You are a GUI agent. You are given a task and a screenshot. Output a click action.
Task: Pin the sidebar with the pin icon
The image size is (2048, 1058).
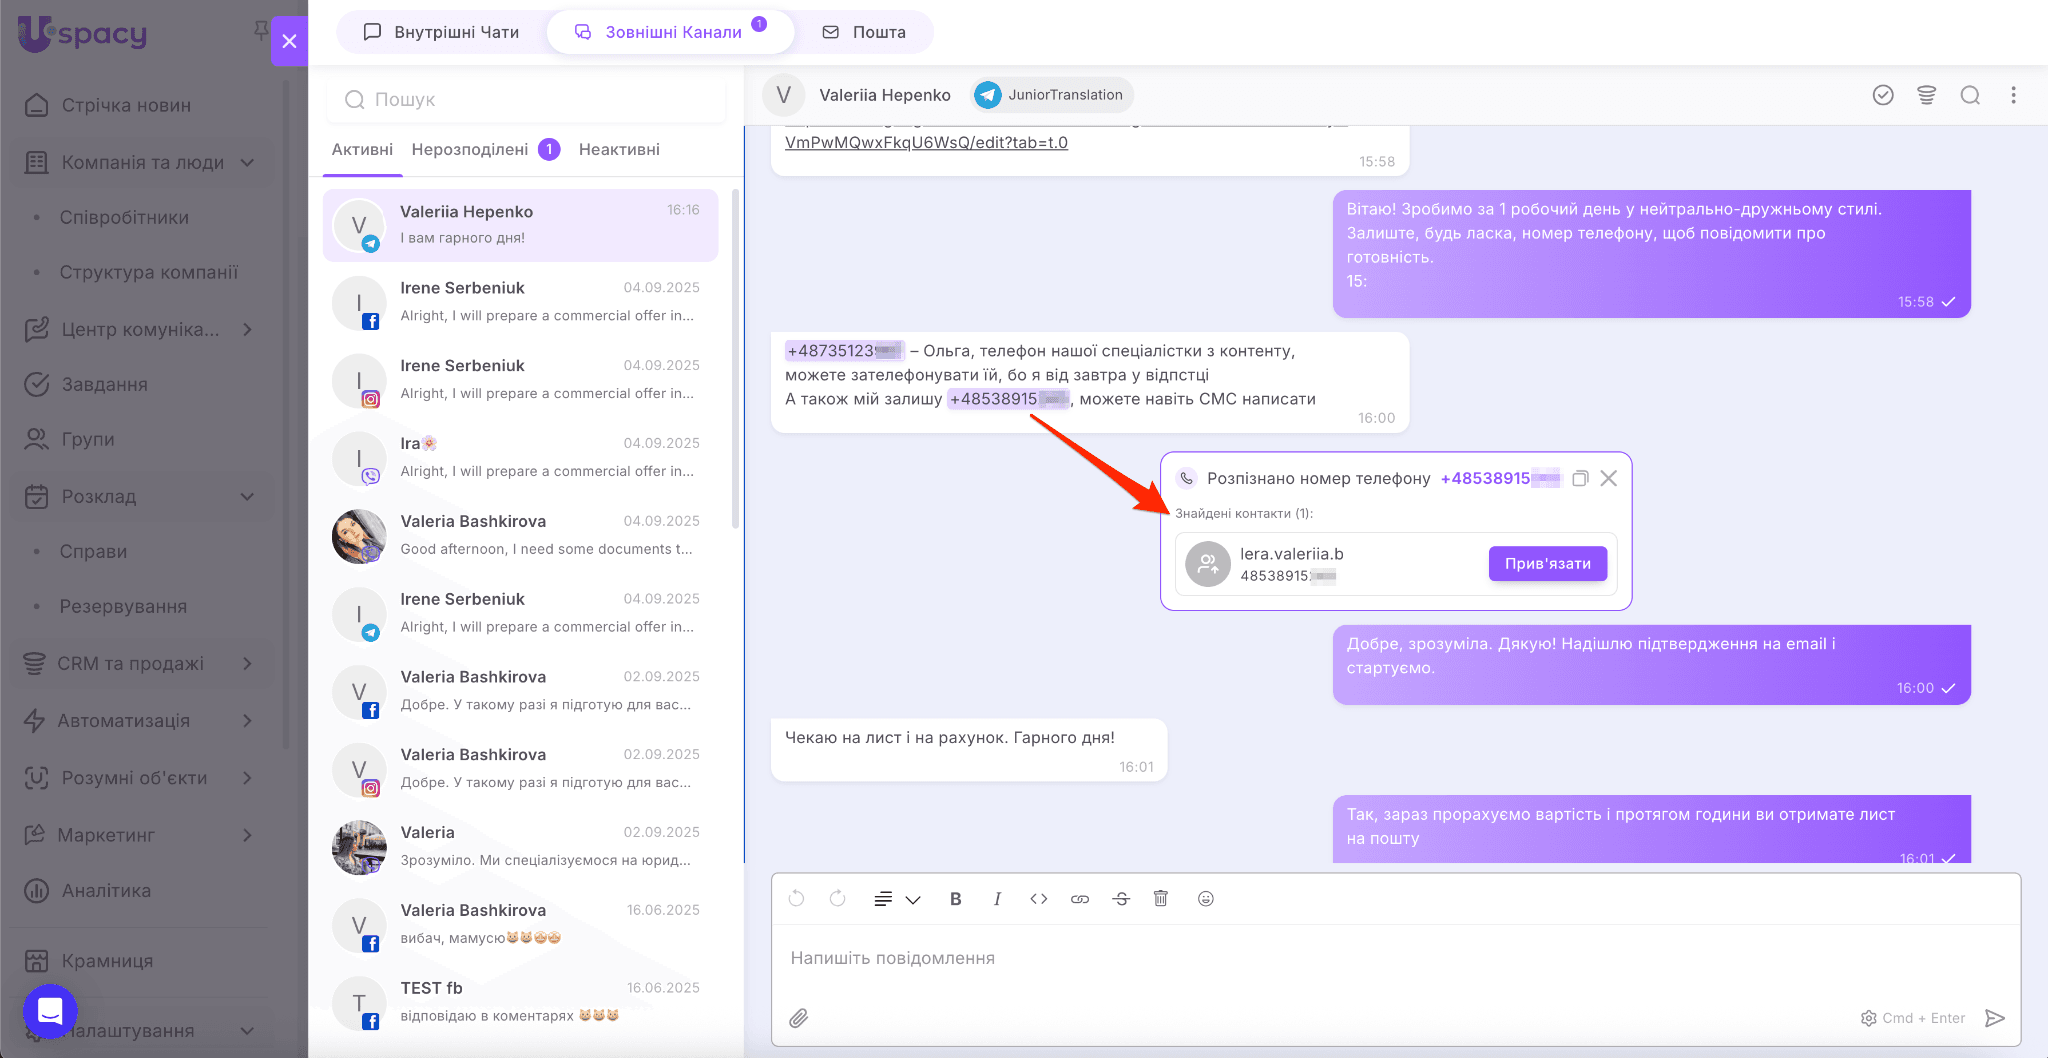click(x=261, y=31)
